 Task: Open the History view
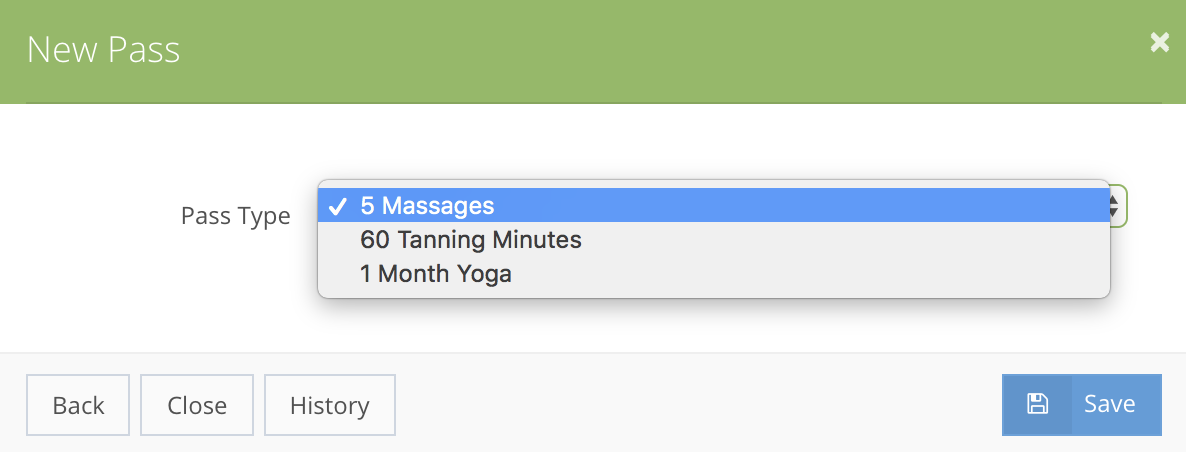[x=330, y=405]
